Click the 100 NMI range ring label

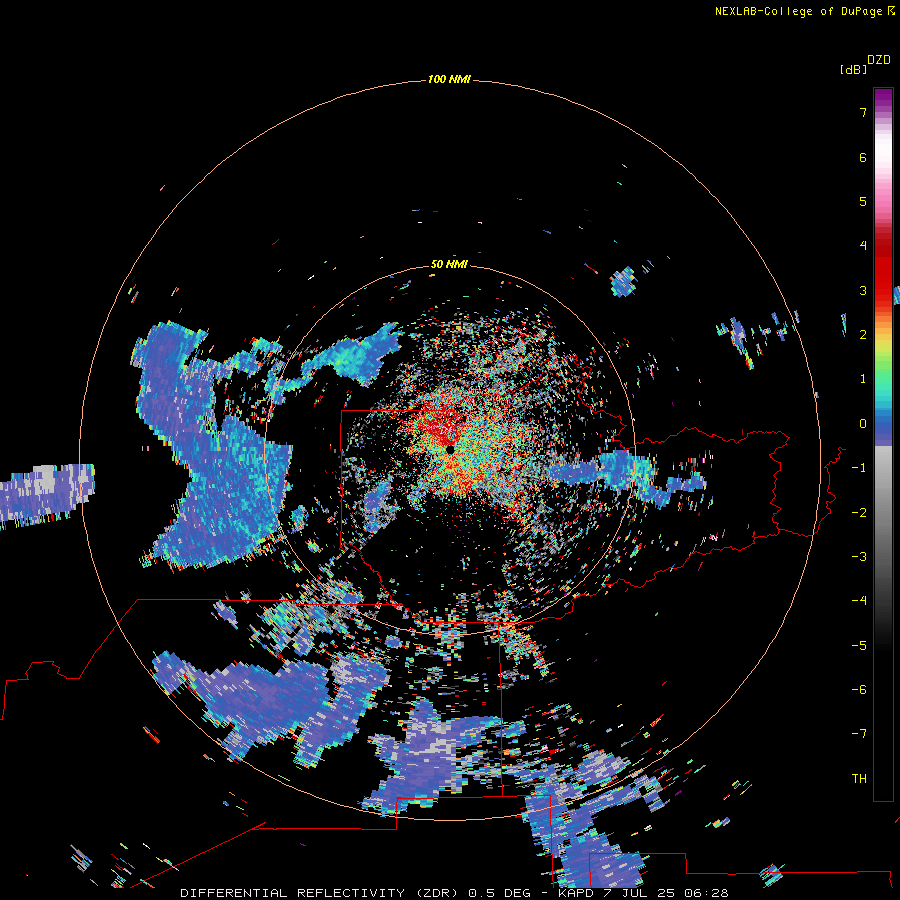449,79
